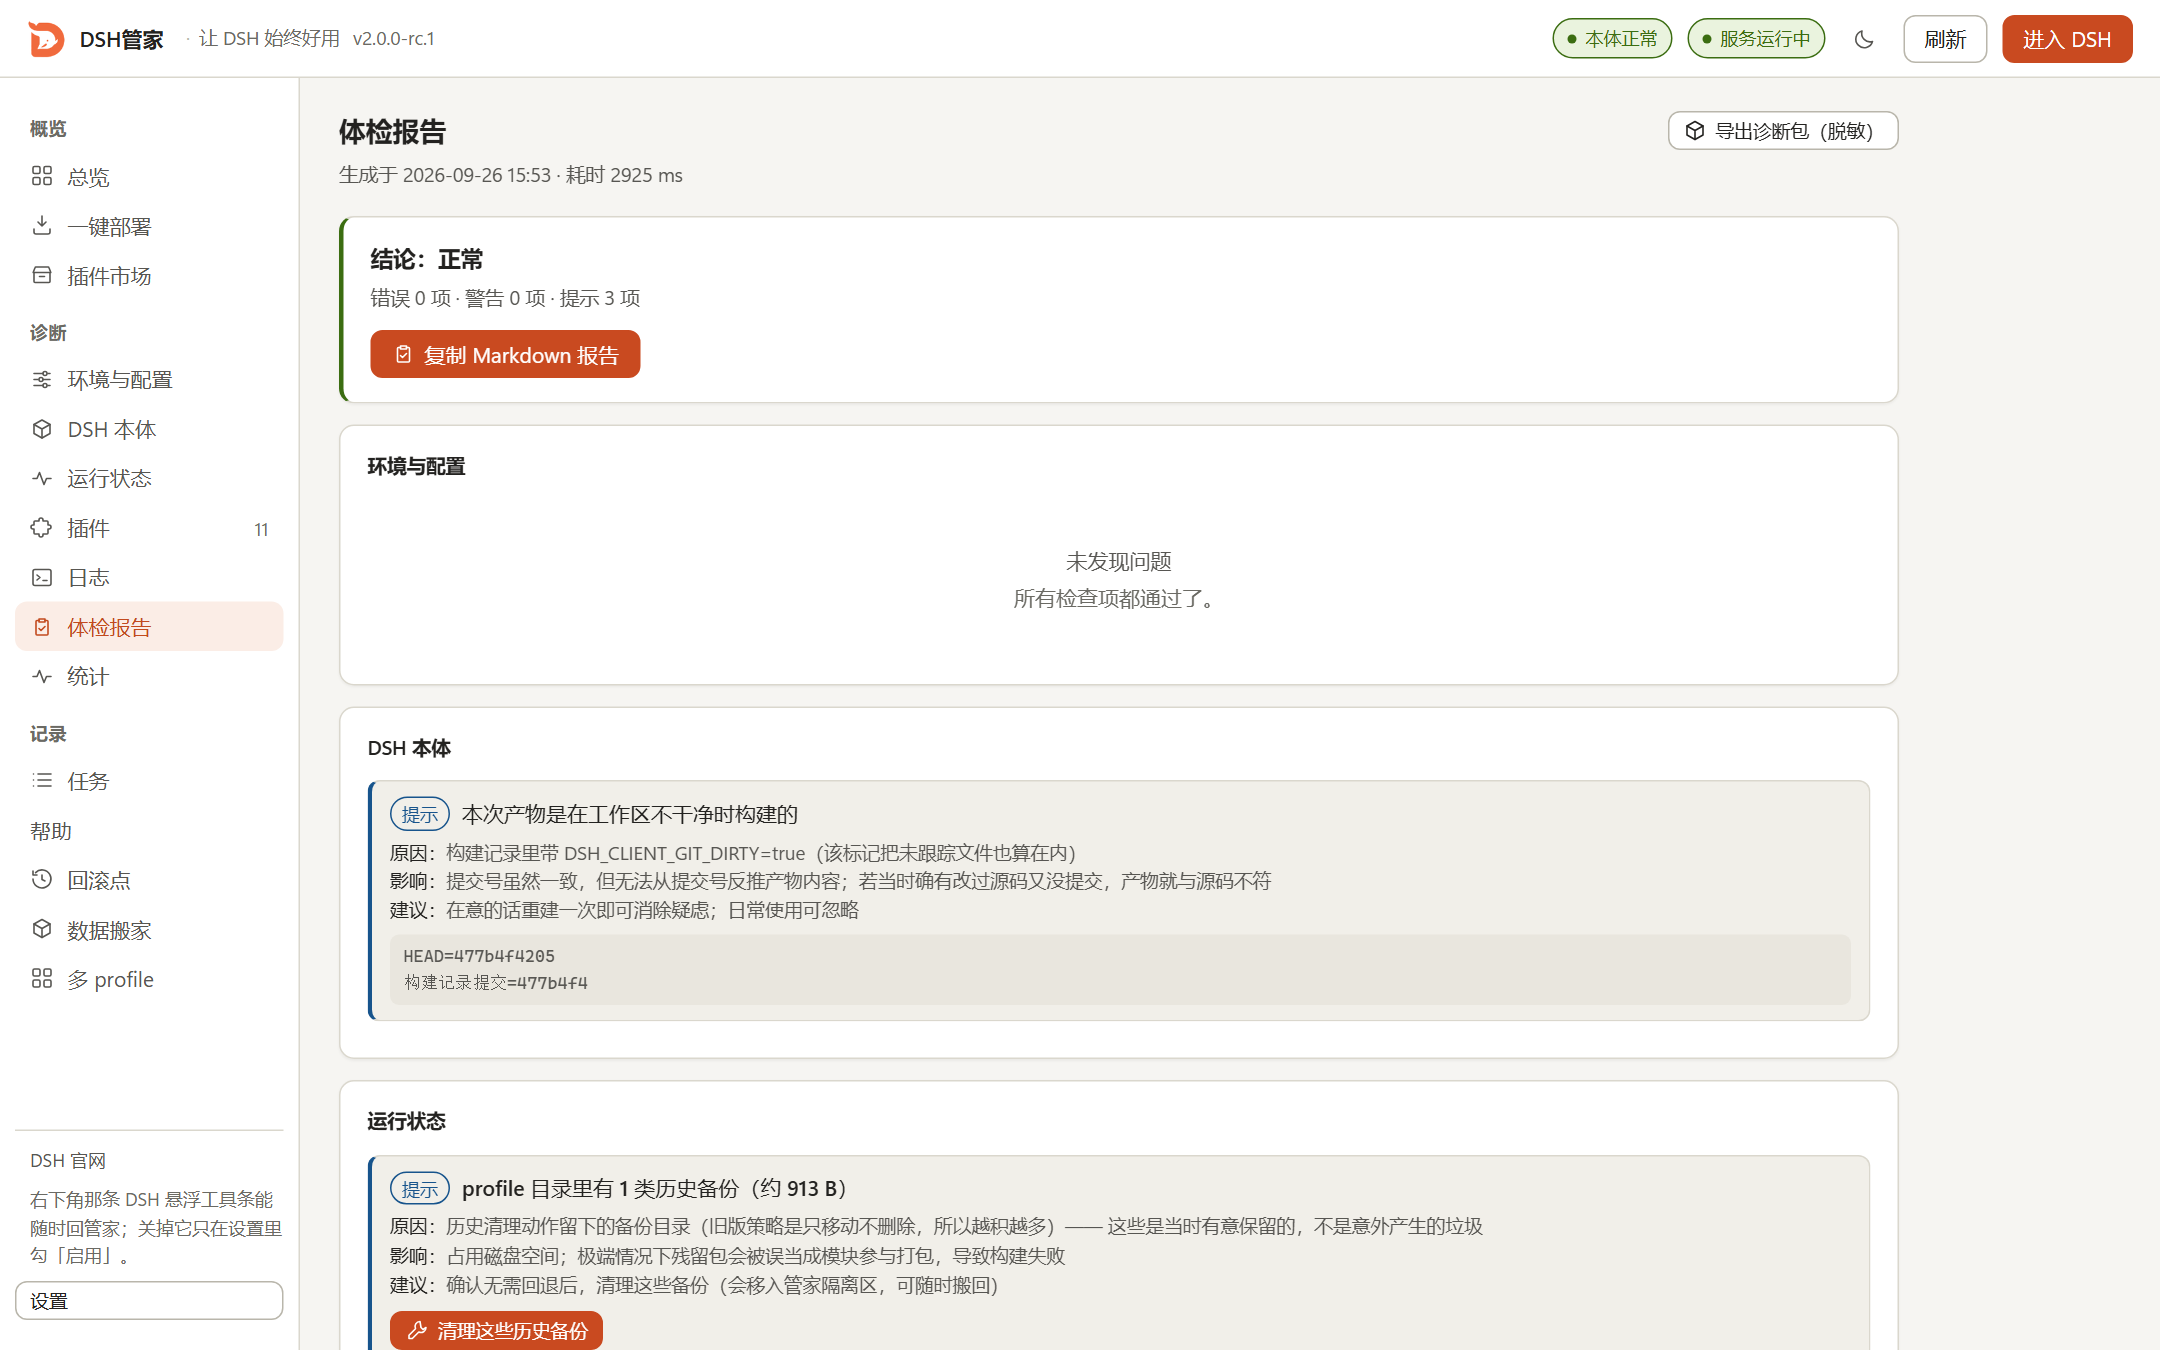Open 回滚点 sidebar entry
Viewport: 2160px width, 1350px height.
point(149,880)
